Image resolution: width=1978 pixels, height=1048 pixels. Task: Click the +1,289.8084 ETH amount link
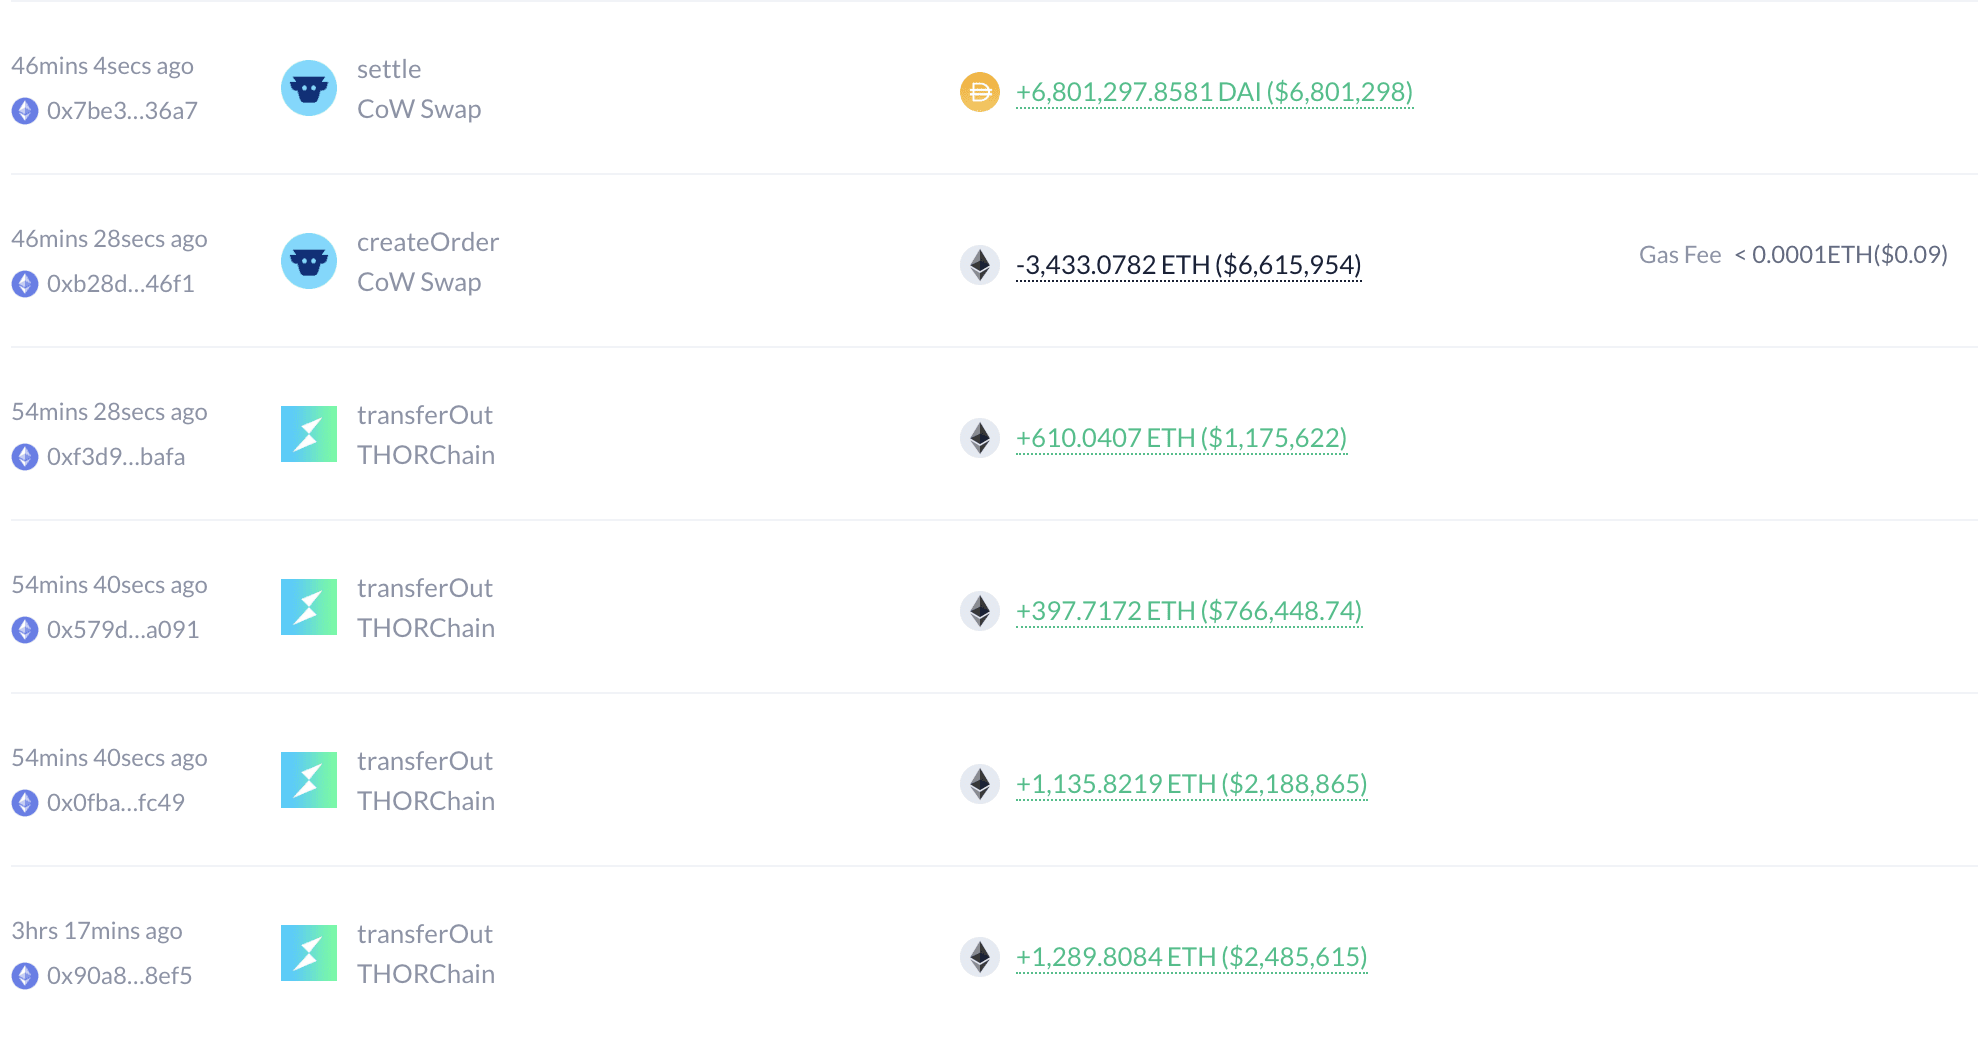coord(1191,957)
